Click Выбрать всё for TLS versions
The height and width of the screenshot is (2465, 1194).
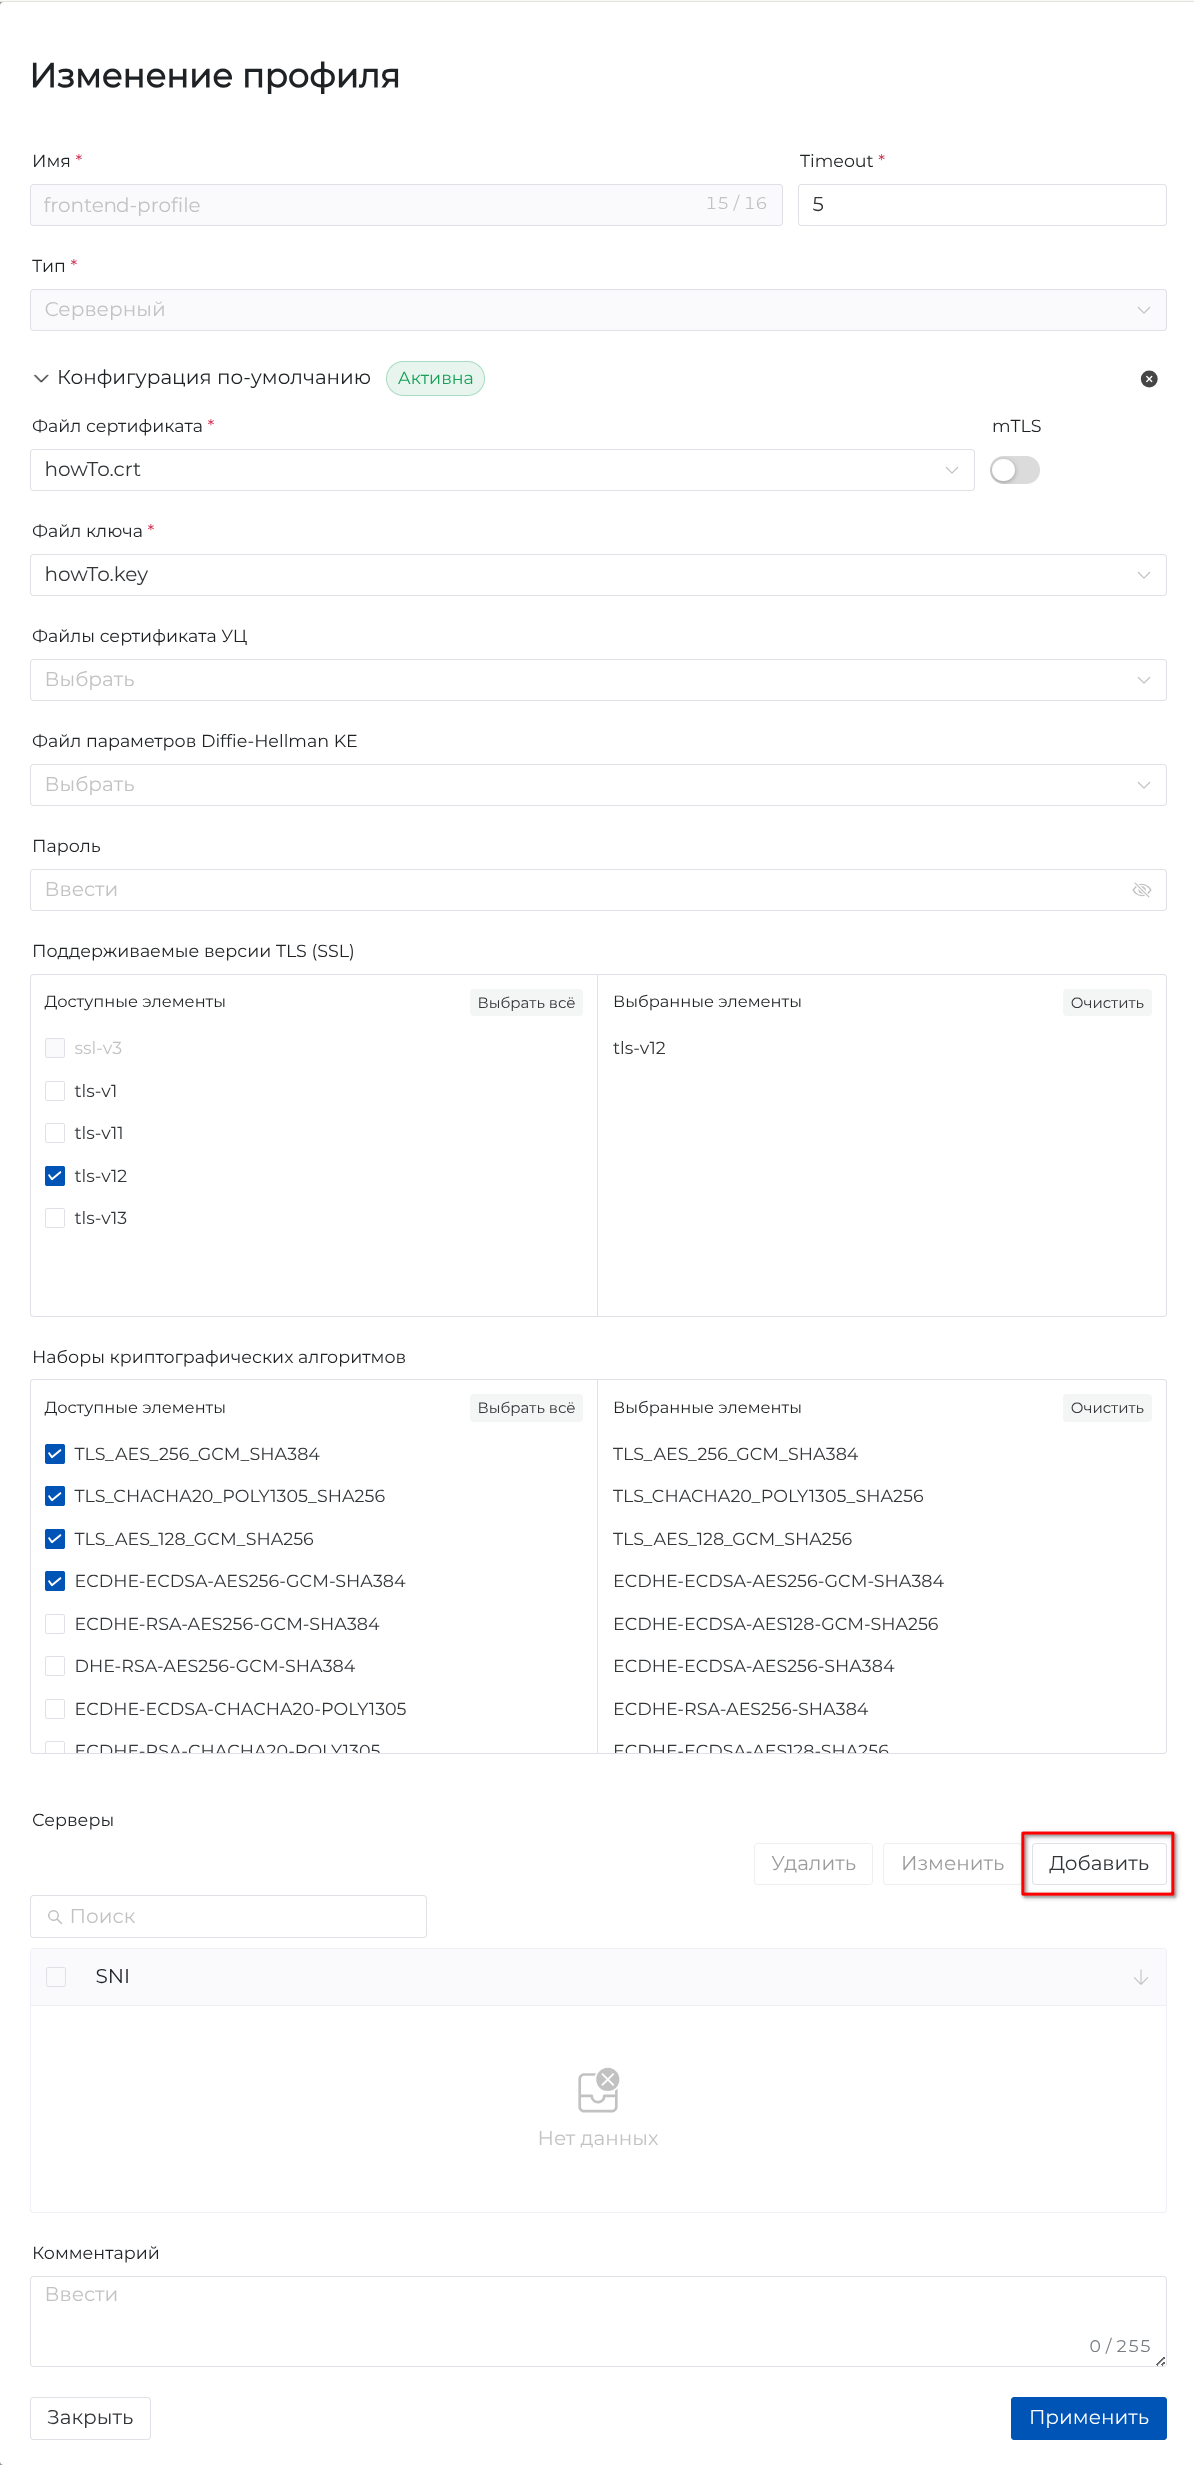pos(526,1003)
